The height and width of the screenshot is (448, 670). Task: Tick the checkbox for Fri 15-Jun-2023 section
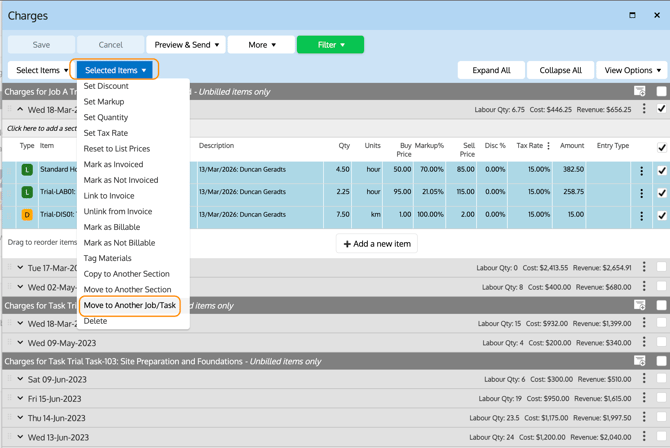tap(661, 399)
